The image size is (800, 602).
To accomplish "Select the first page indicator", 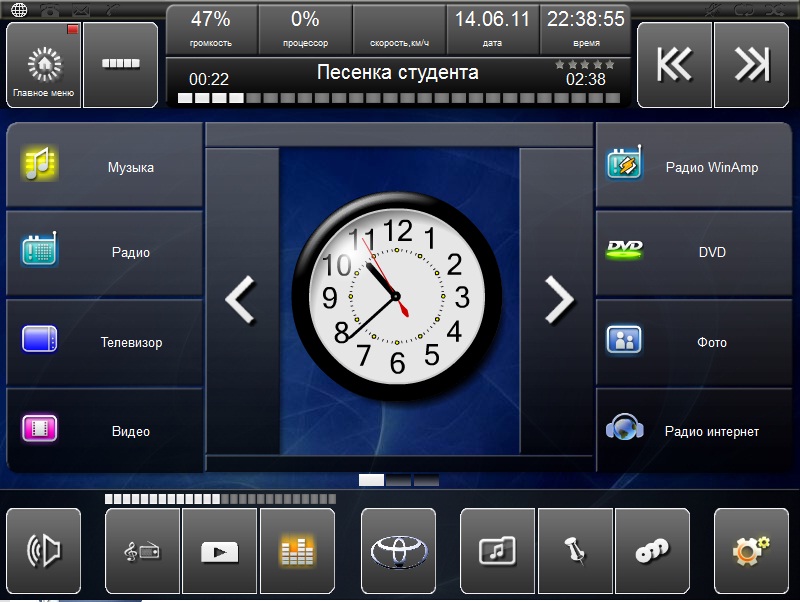I will [371, 480].
